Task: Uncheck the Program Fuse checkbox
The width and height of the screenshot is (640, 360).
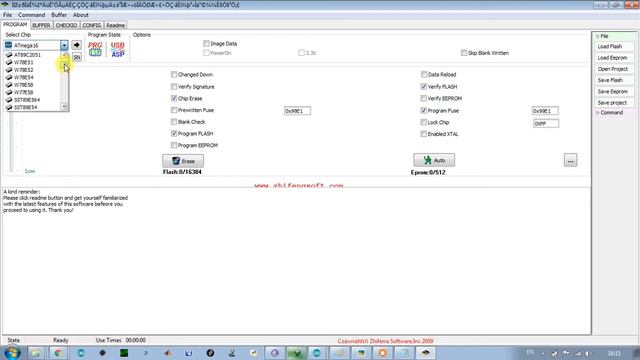Action: click(424, 111)
